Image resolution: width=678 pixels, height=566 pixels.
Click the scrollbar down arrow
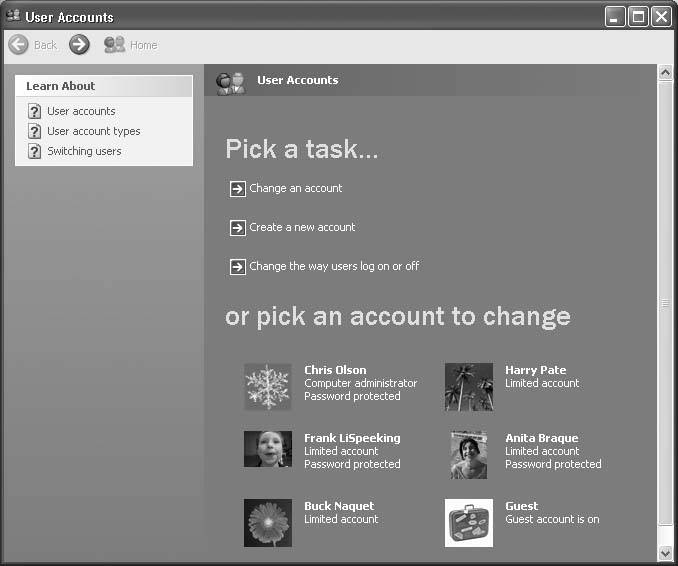click(x=665, y=553)
